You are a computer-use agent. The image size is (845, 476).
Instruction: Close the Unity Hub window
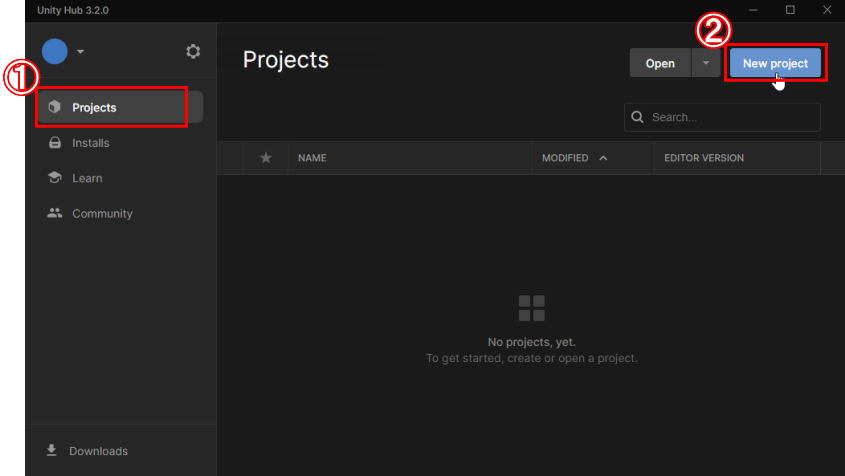[x=827, y=10]
